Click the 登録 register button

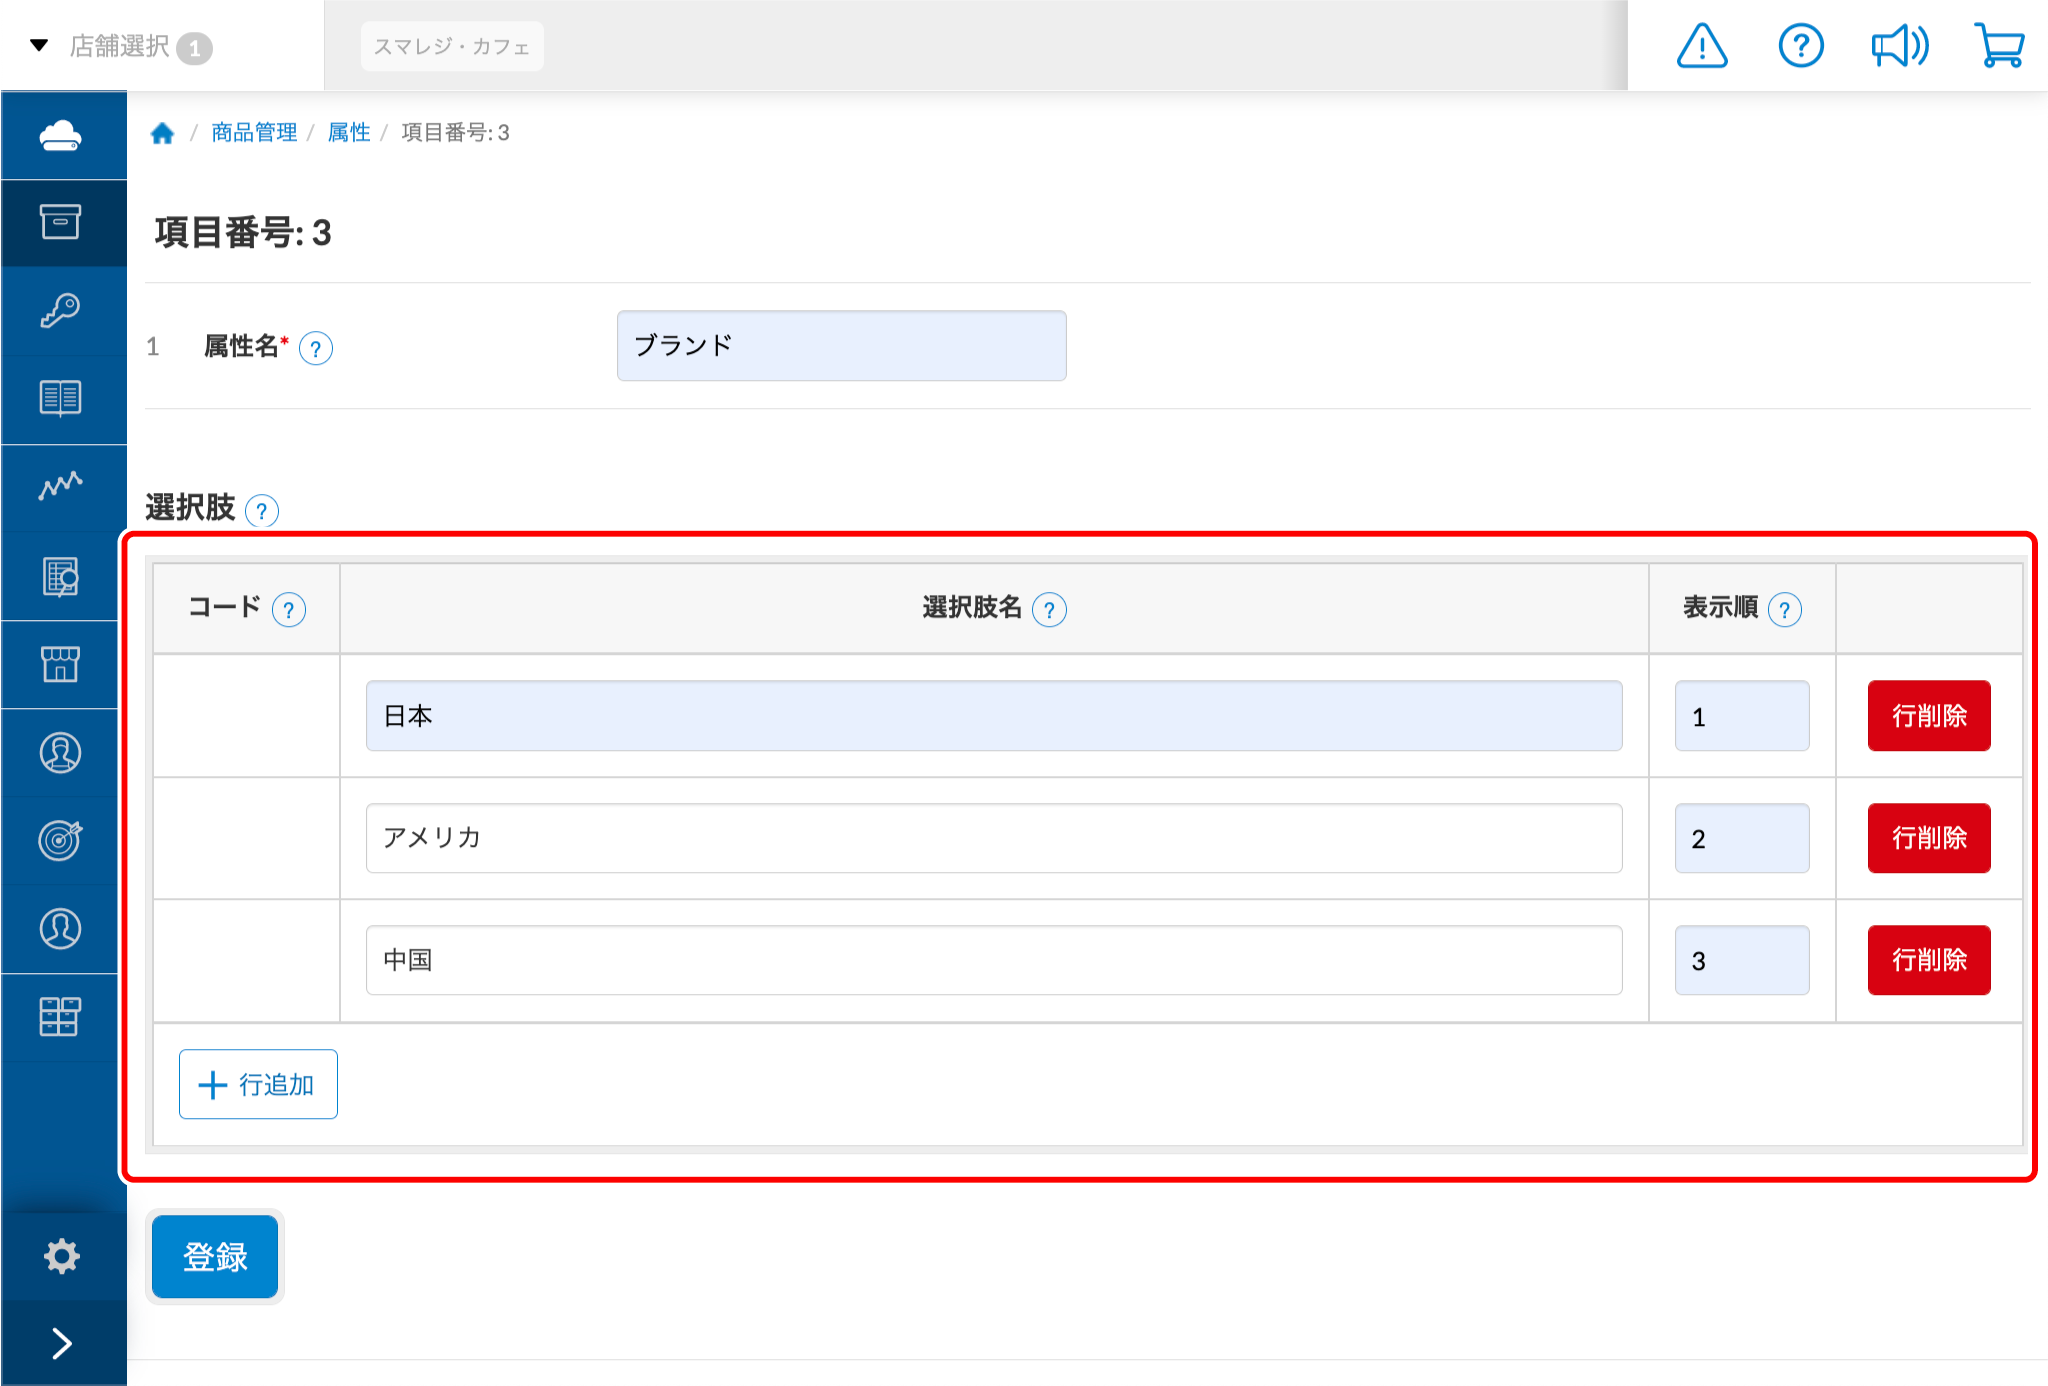coord(215,1256)
